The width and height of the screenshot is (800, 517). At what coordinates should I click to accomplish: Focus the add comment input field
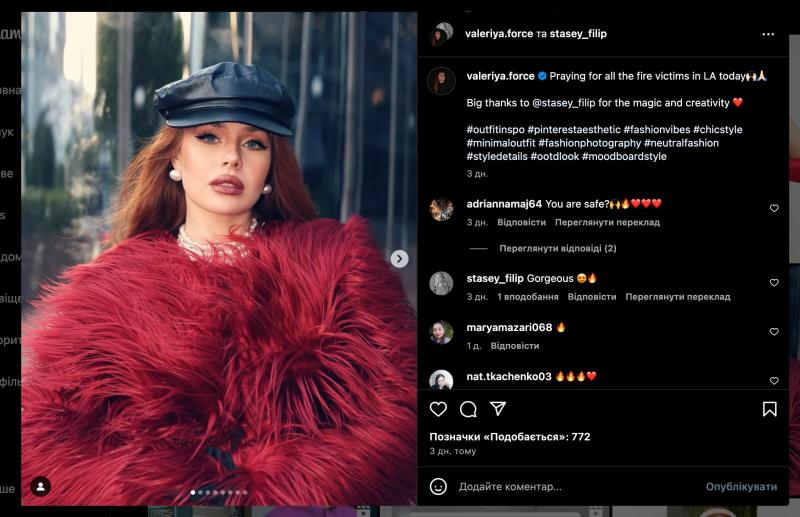click(x=577, y=487)
